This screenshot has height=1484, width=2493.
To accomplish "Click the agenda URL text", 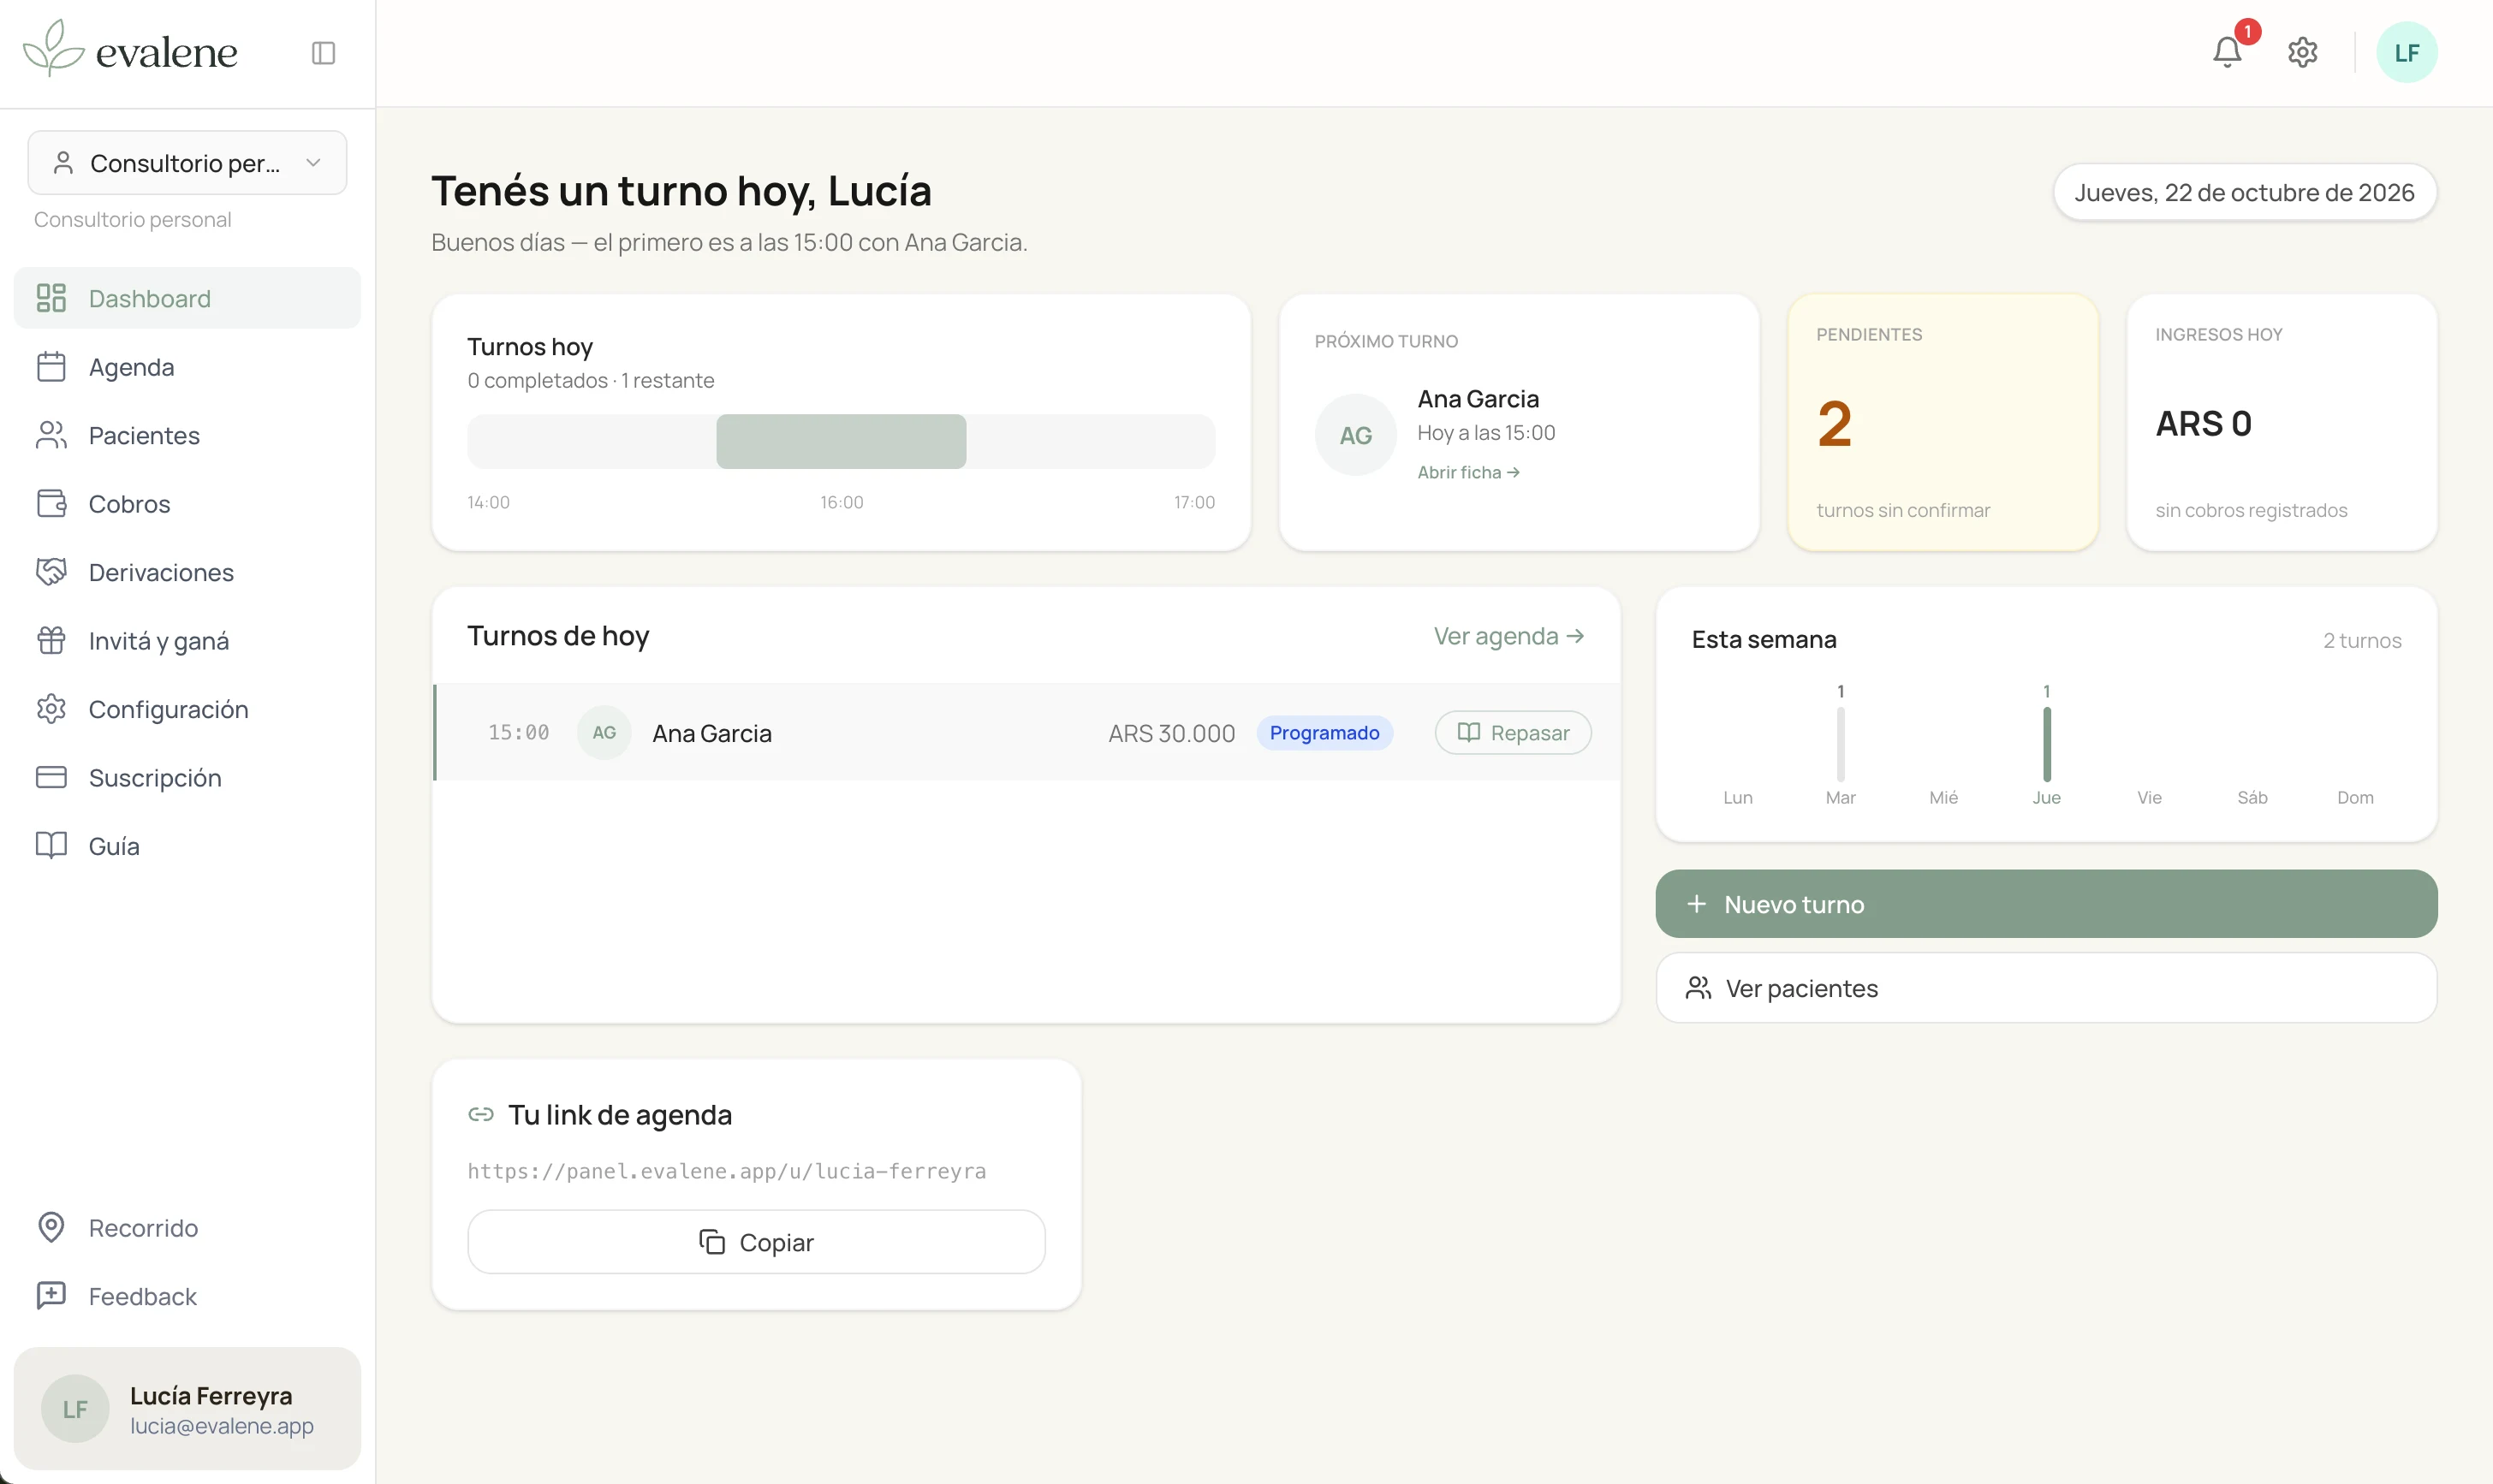I will (x=727, y=1171).
